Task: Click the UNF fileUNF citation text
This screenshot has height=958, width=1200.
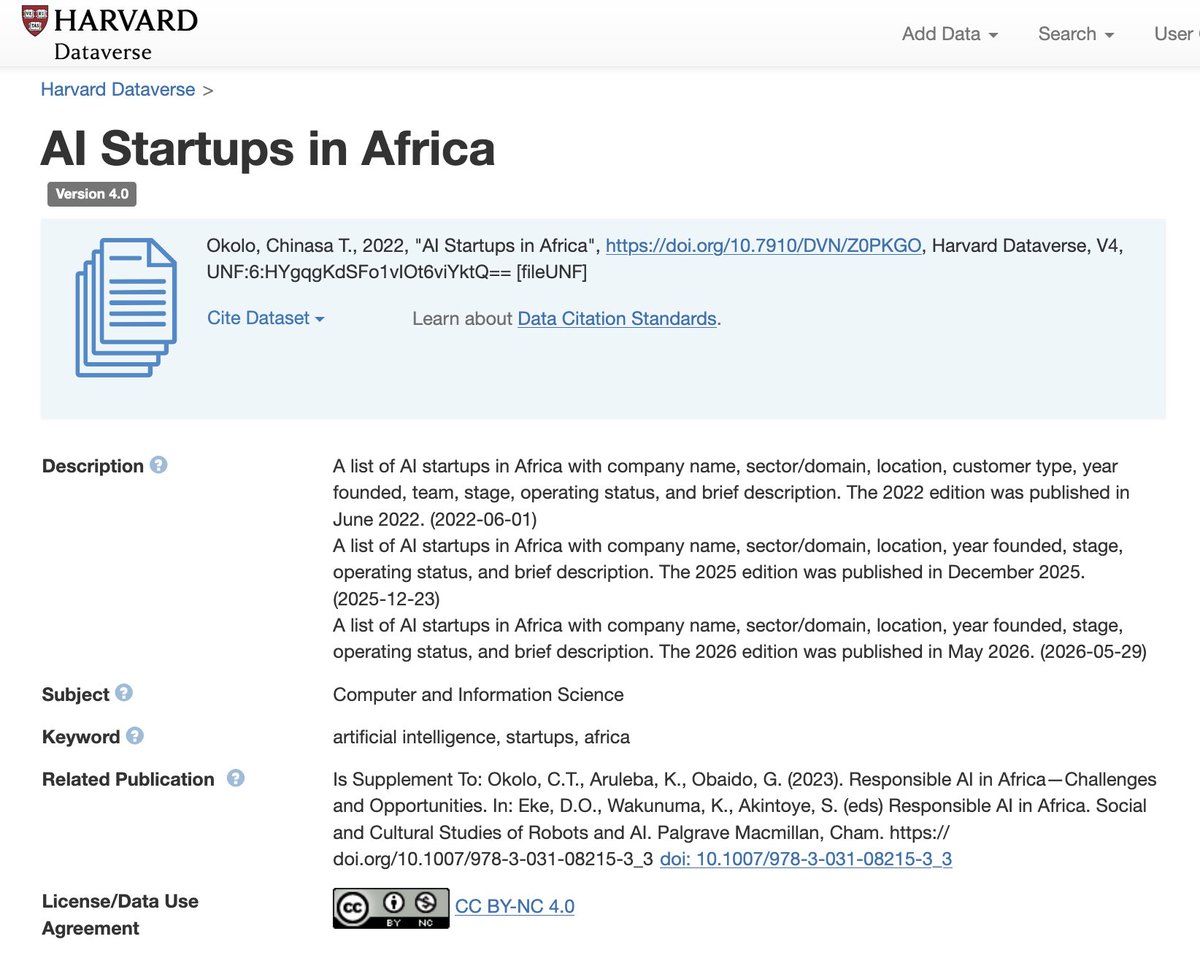Action: tap(396, 271)
